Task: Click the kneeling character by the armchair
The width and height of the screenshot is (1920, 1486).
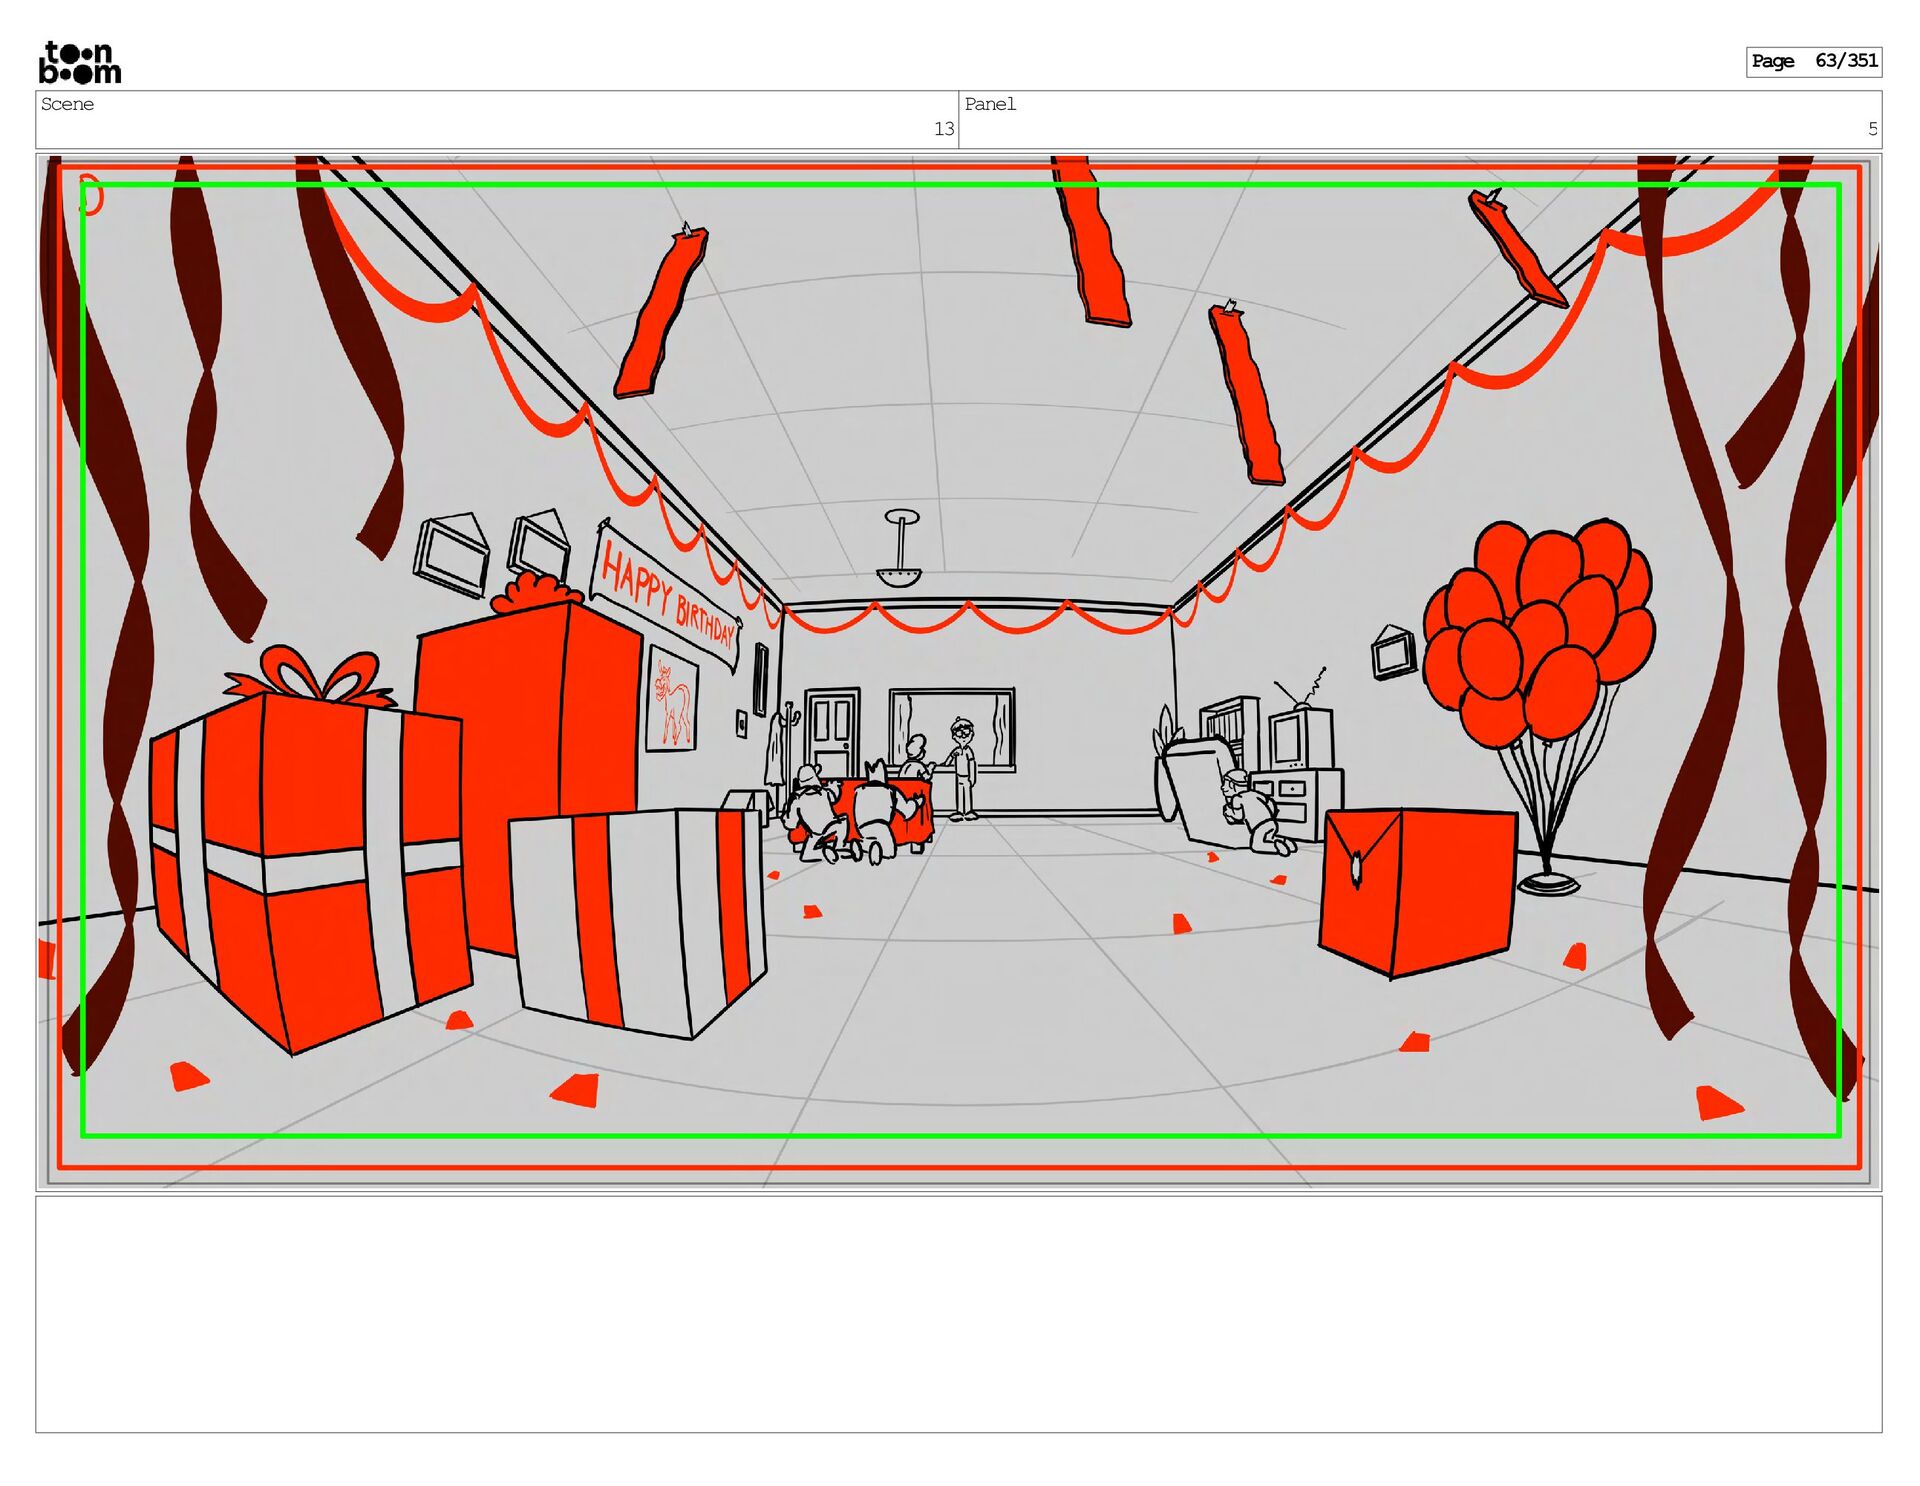Action: 1252,810
